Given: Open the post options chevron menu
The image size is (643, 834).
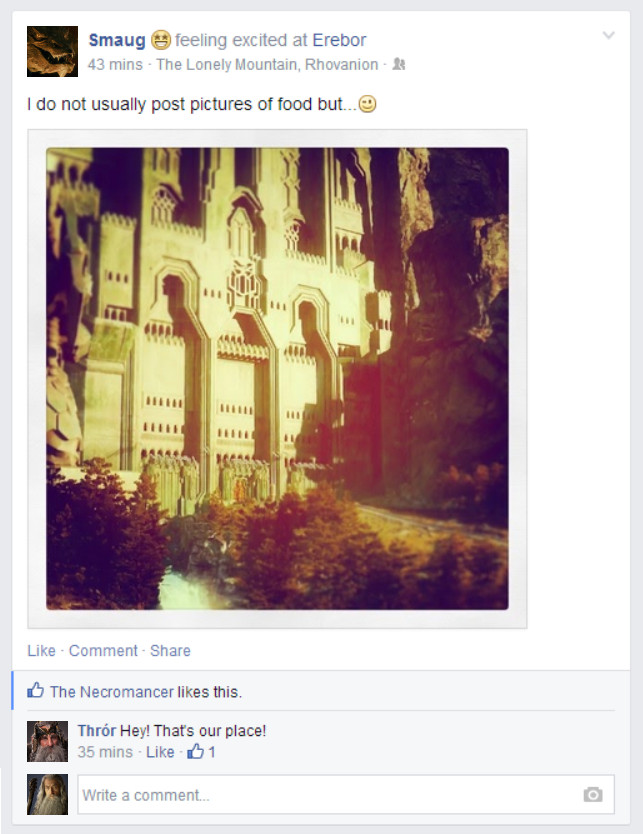Looking at the screenshot, I should tap(608, 36).
